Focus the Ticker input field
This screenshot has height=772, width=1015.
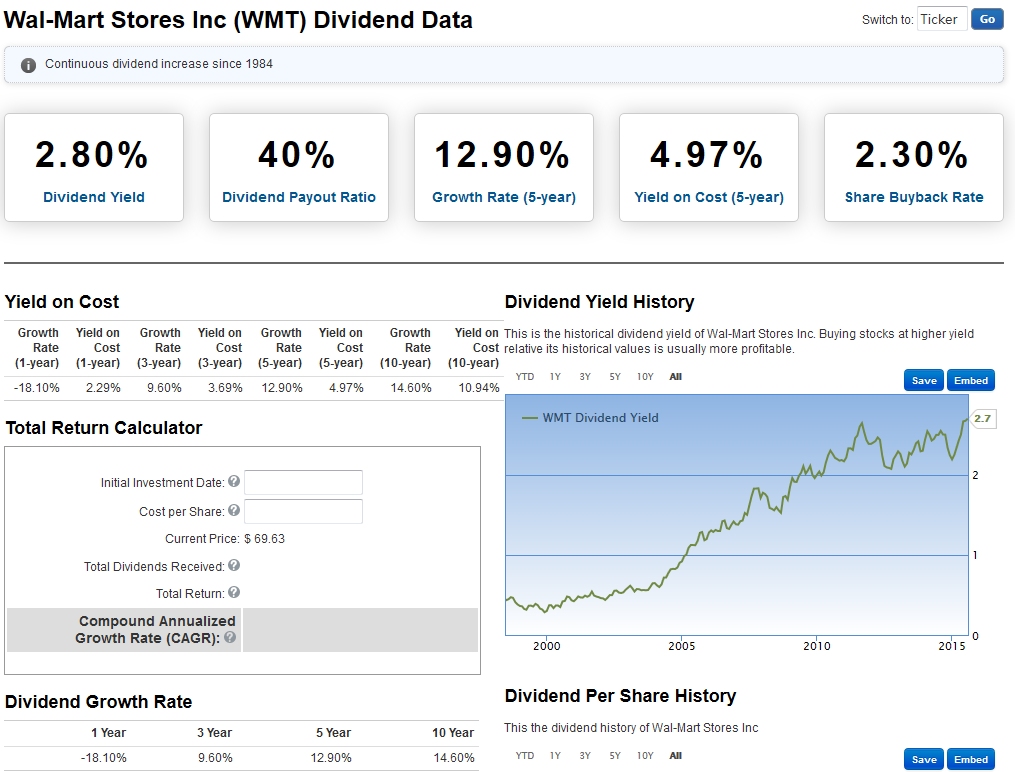pyautogui.click(x=942, y=19)
